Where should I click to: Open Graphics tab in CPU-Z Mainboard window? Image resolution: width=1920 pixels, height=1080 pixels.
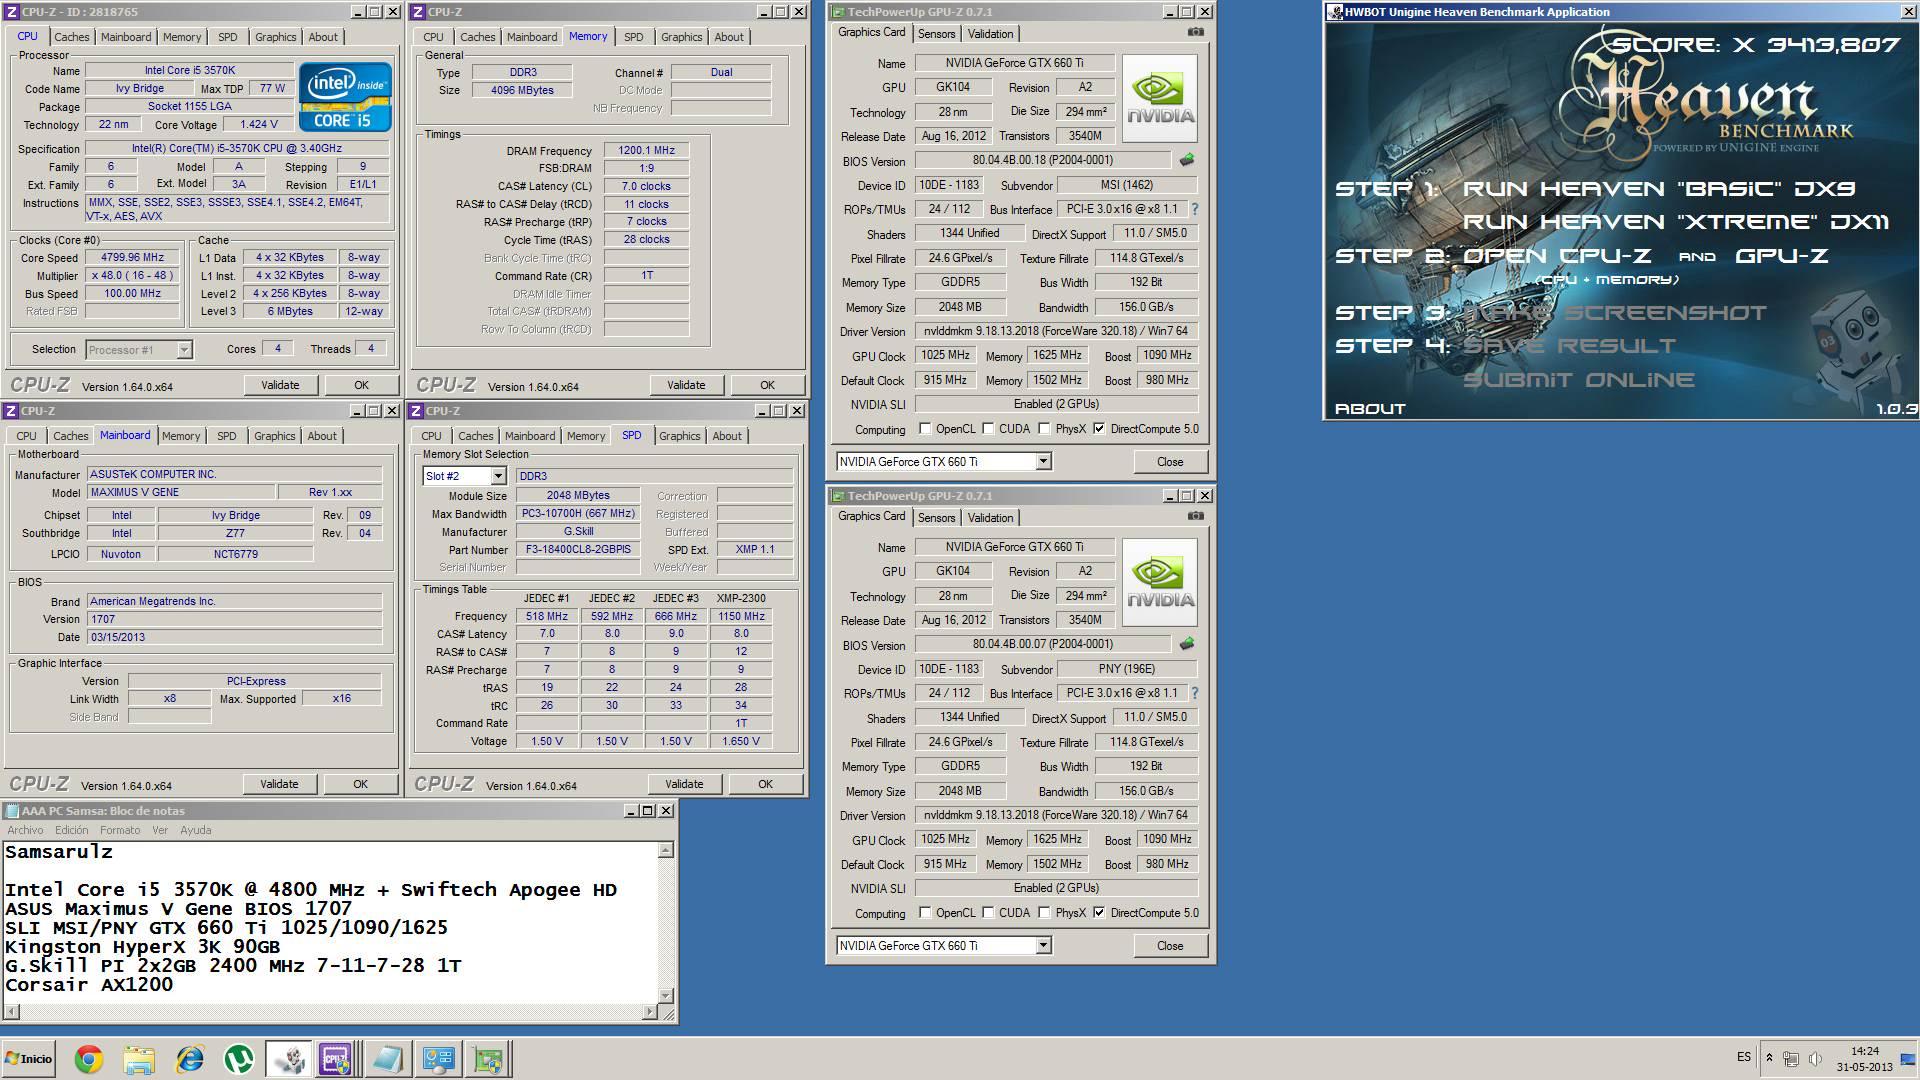pos(275,436)
